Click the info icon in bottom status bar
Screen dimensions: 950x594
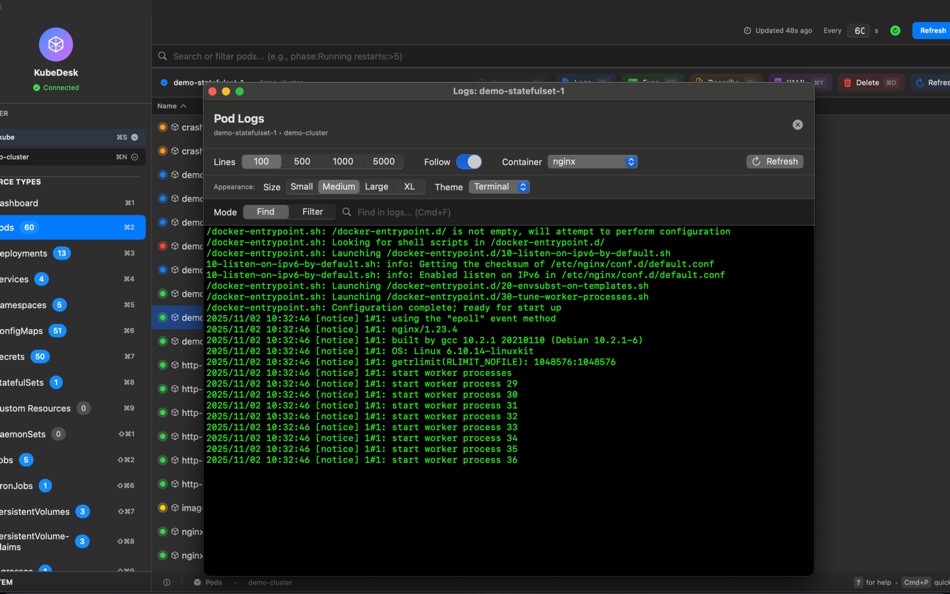[x=167, y=582]
